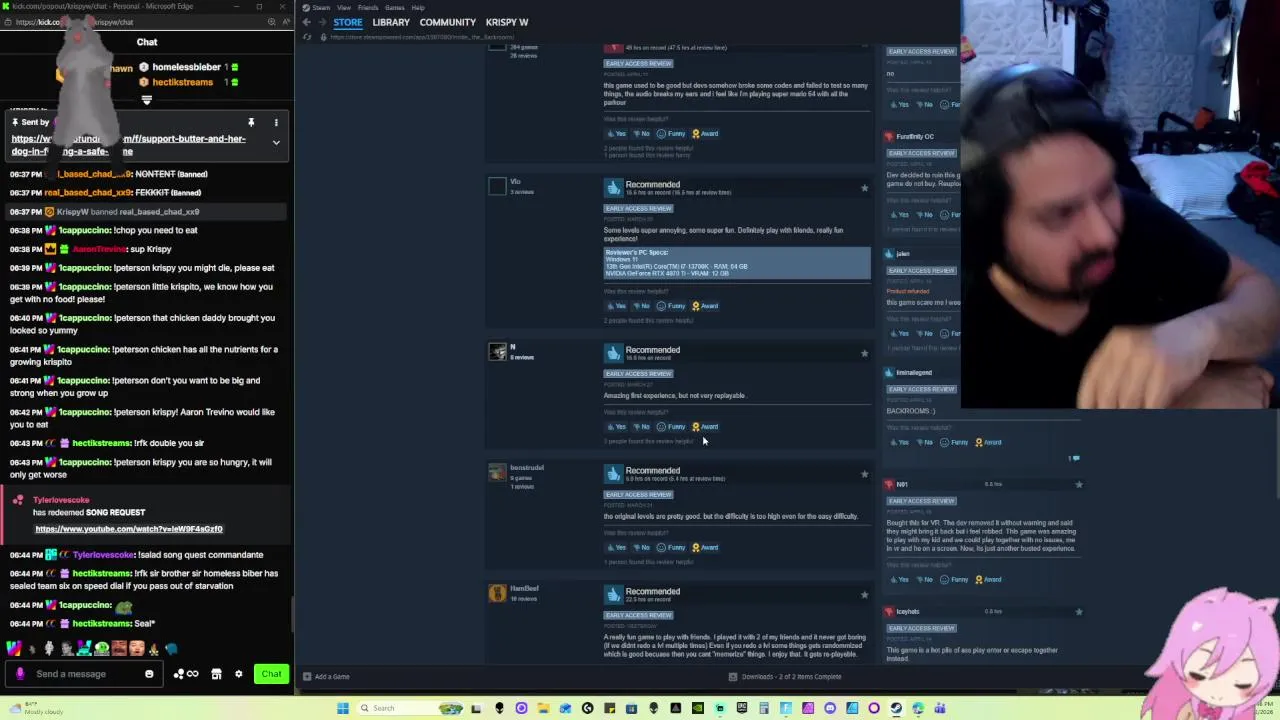Click the thumbs-up icon on Vio's review
This screenshot has height=720, width=1280.
pos(613,187)
